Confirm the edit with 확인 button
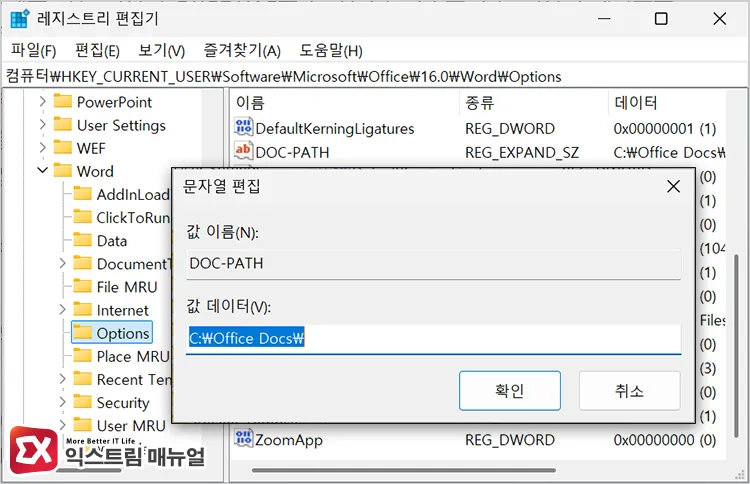Viewport: 750px width, 484px height. 510,391
